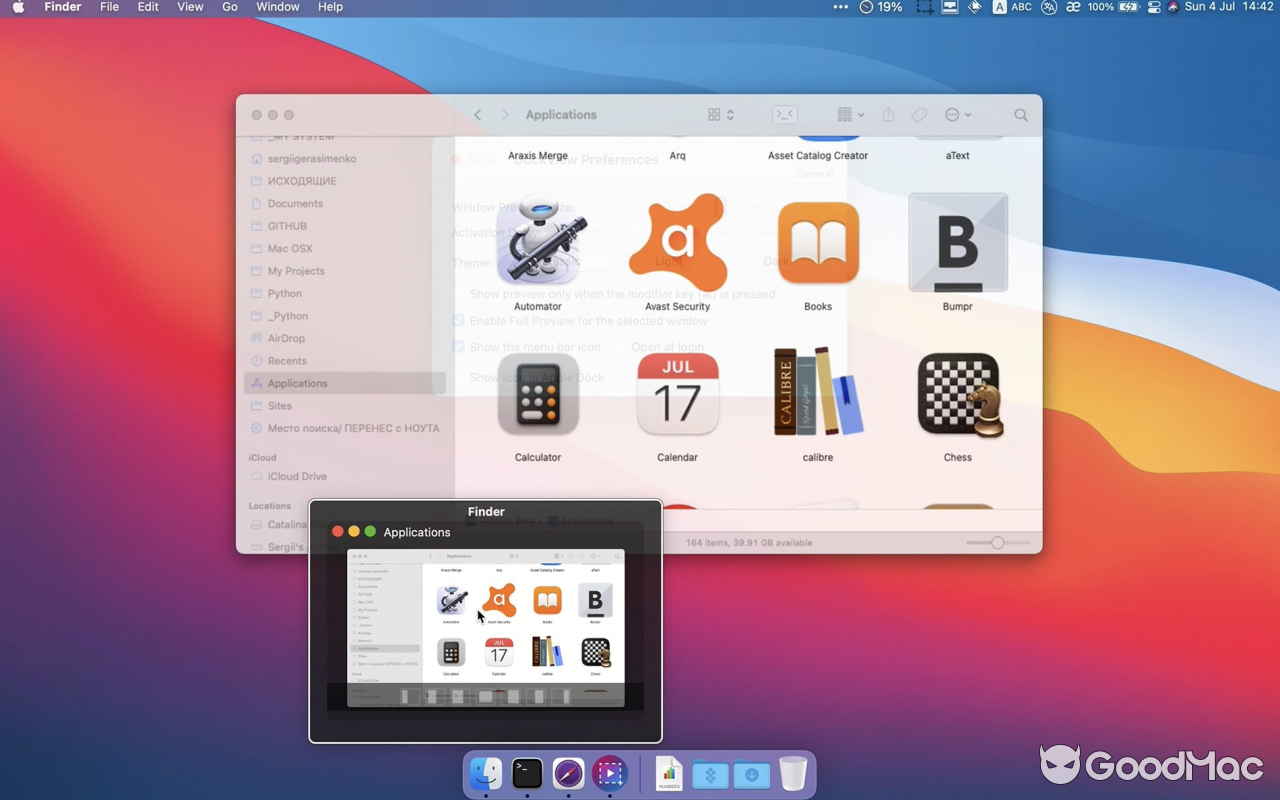
Task: Launch the calibre library app
Action: click(818, 392)
